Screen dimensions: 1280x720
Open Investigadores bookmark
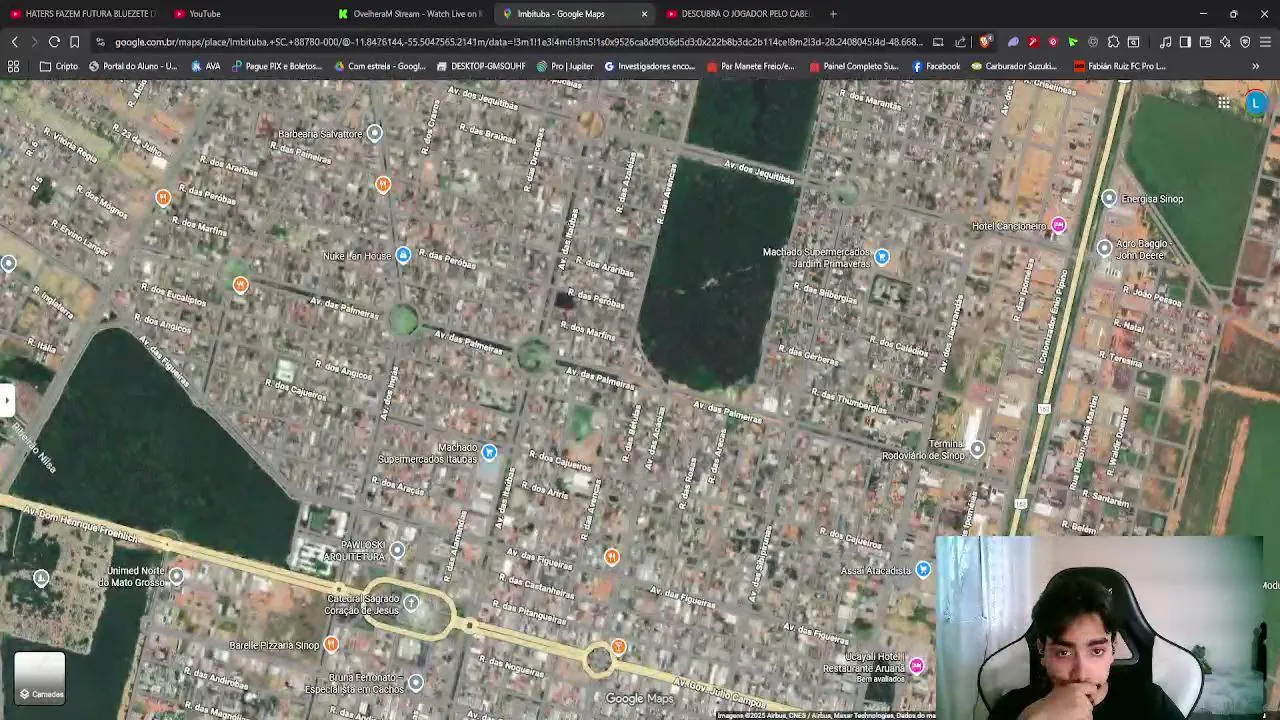coord(650,66)
